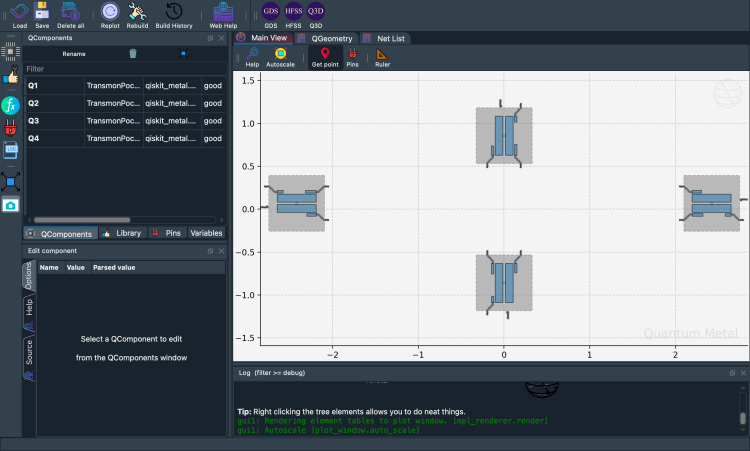This screenshot has height=451, width=750.
Task: Switch to the QComponents bottom tab
Action: [x=61, y=233]
